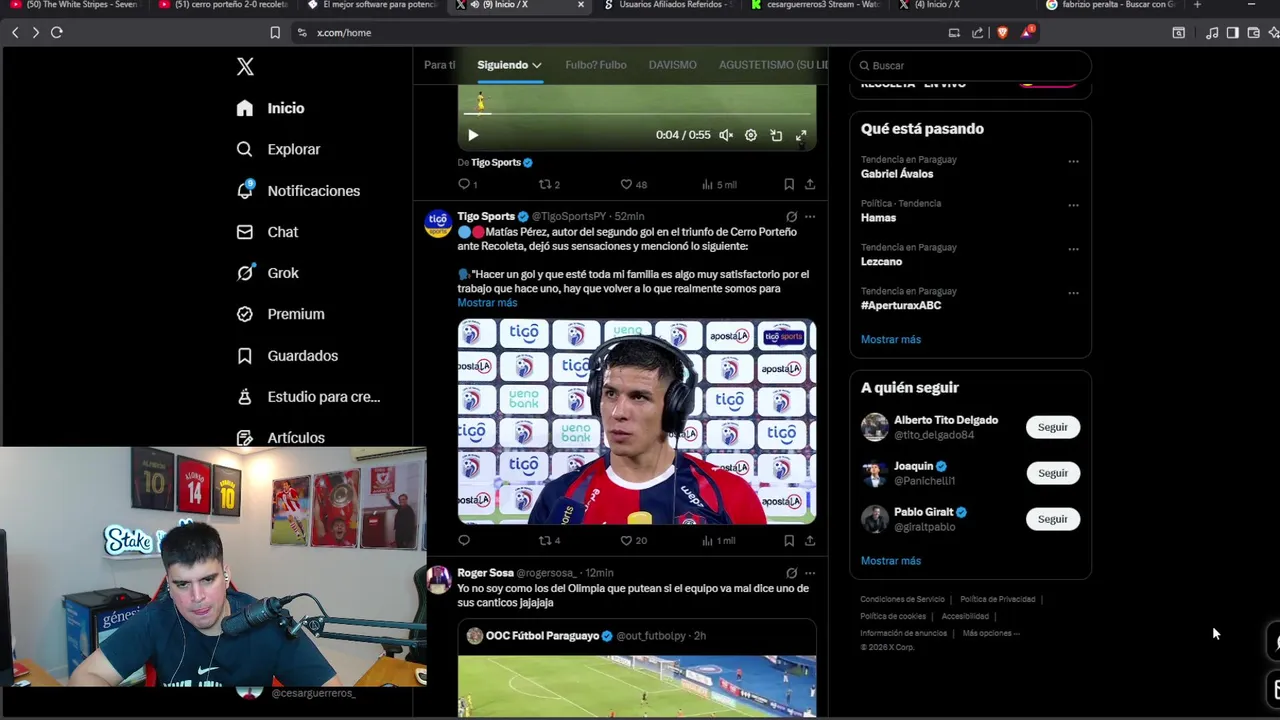Share the Matías Pérez post
1280x720 pixels.
pyautogui.click(x=810, y=540)
